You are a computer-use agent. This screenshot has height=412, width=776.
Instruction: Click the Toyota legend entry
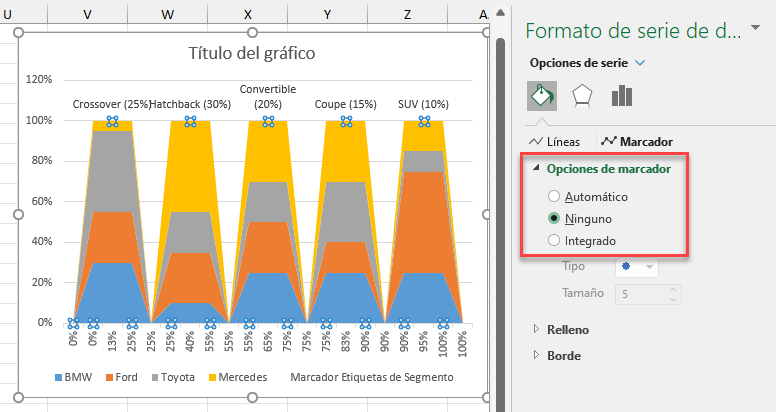173,377
